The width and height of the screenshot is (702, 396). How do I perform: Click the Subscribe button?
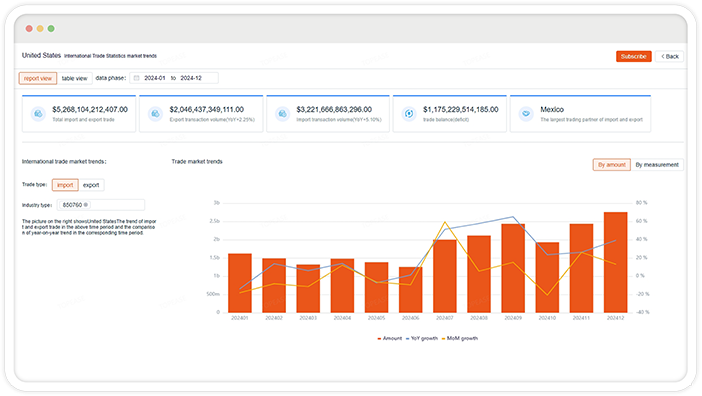(x=634, y=56)
